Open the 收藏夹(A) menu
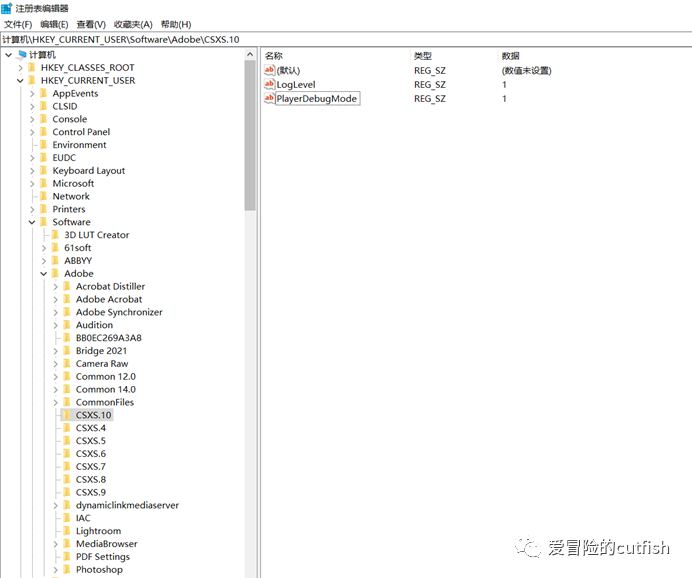 click(133, 24)
